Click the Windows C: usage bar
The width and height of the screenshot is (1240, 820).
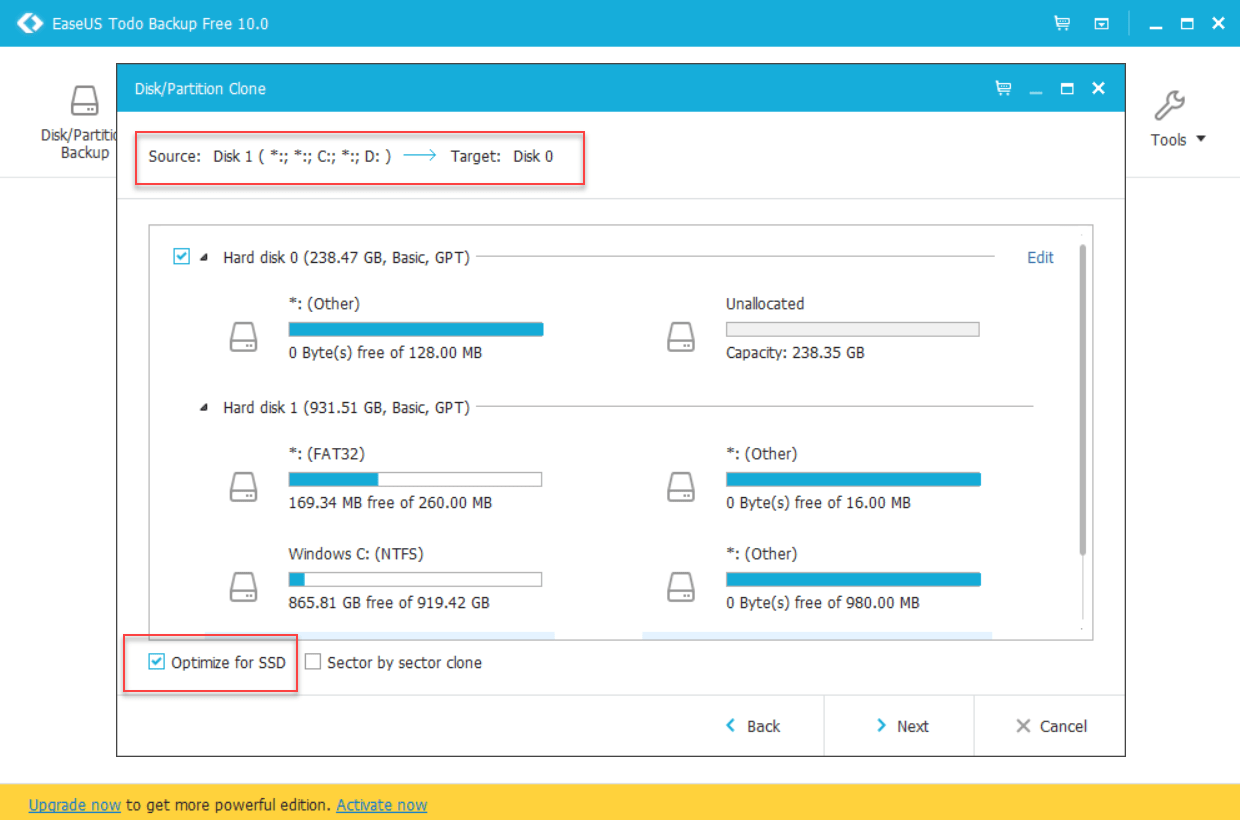tap(415, 579)
